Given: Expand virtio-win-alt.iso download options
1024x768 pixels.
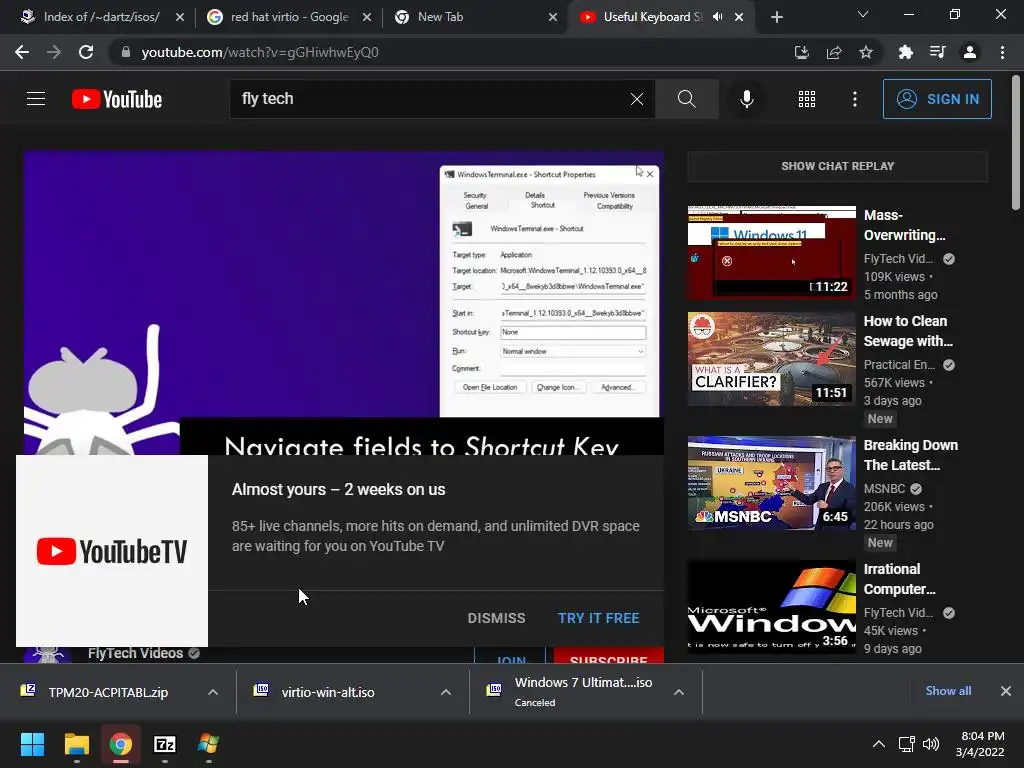Looking at the screenshot, I should pos(446,692).
